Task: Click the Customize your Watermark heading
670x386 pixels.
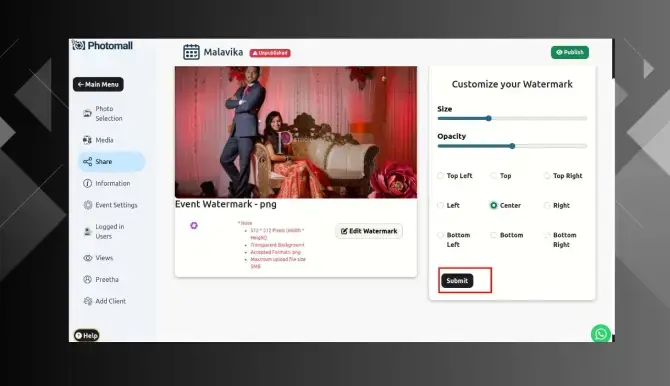Action: pos(512,84)
